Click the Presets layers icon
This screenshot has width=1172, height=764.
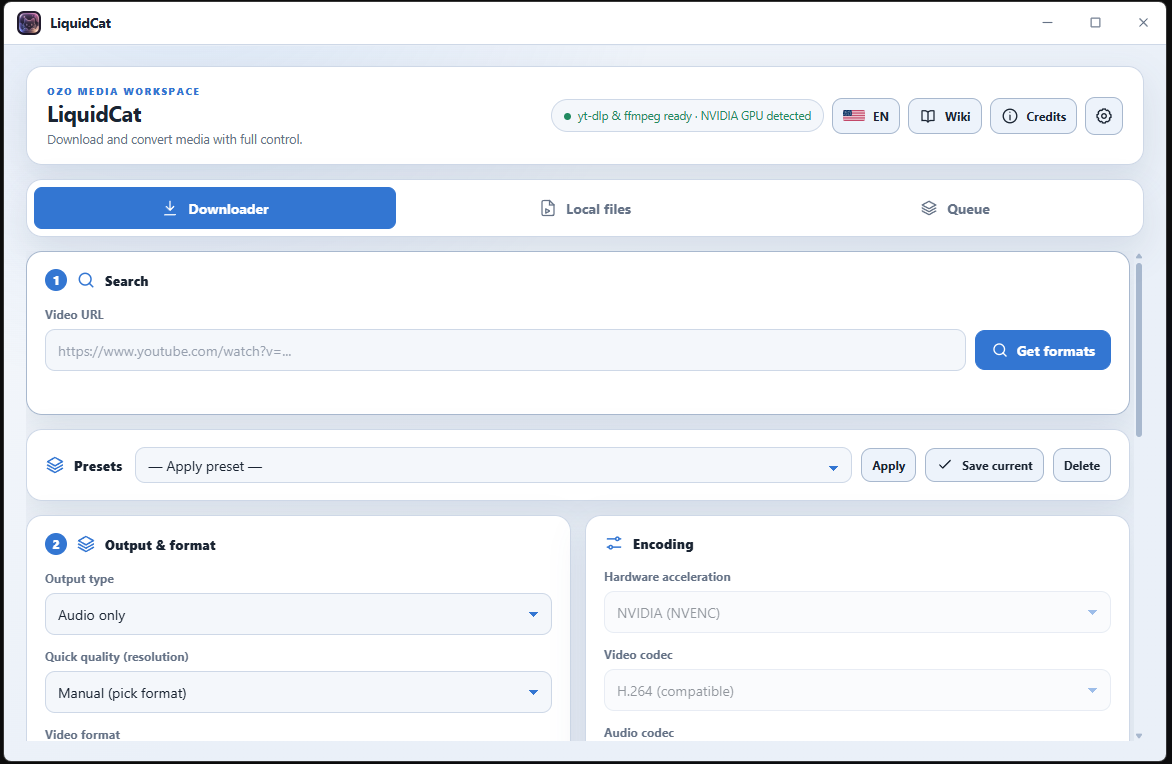click(55, 465)
